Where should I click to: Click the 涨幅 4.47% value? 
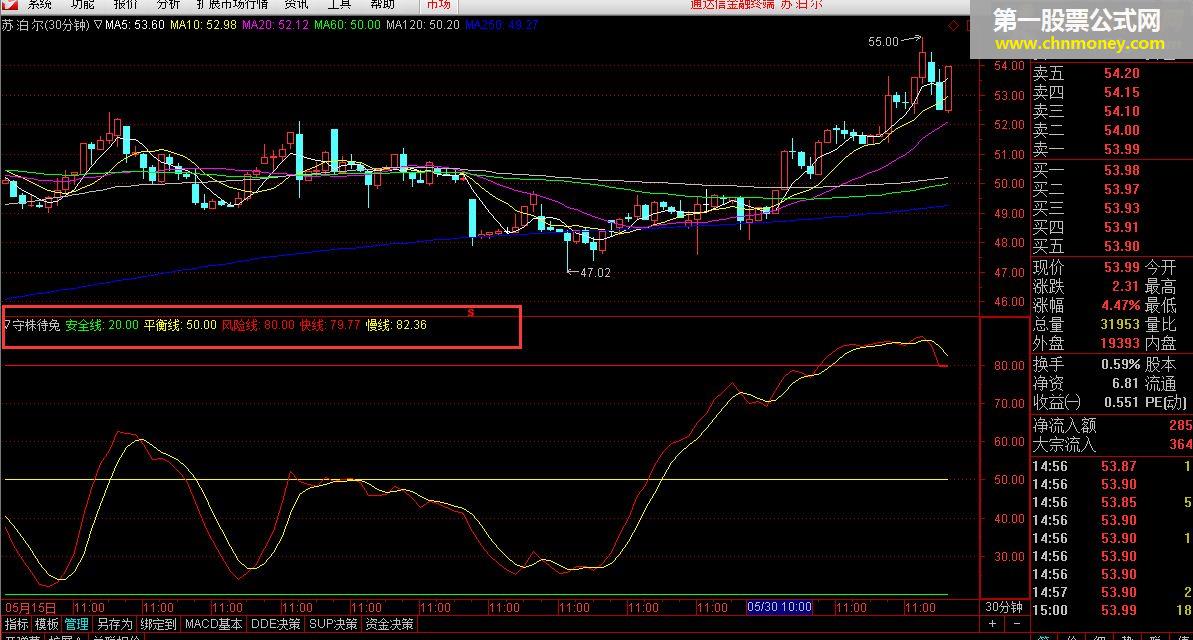coord(1121,306)
